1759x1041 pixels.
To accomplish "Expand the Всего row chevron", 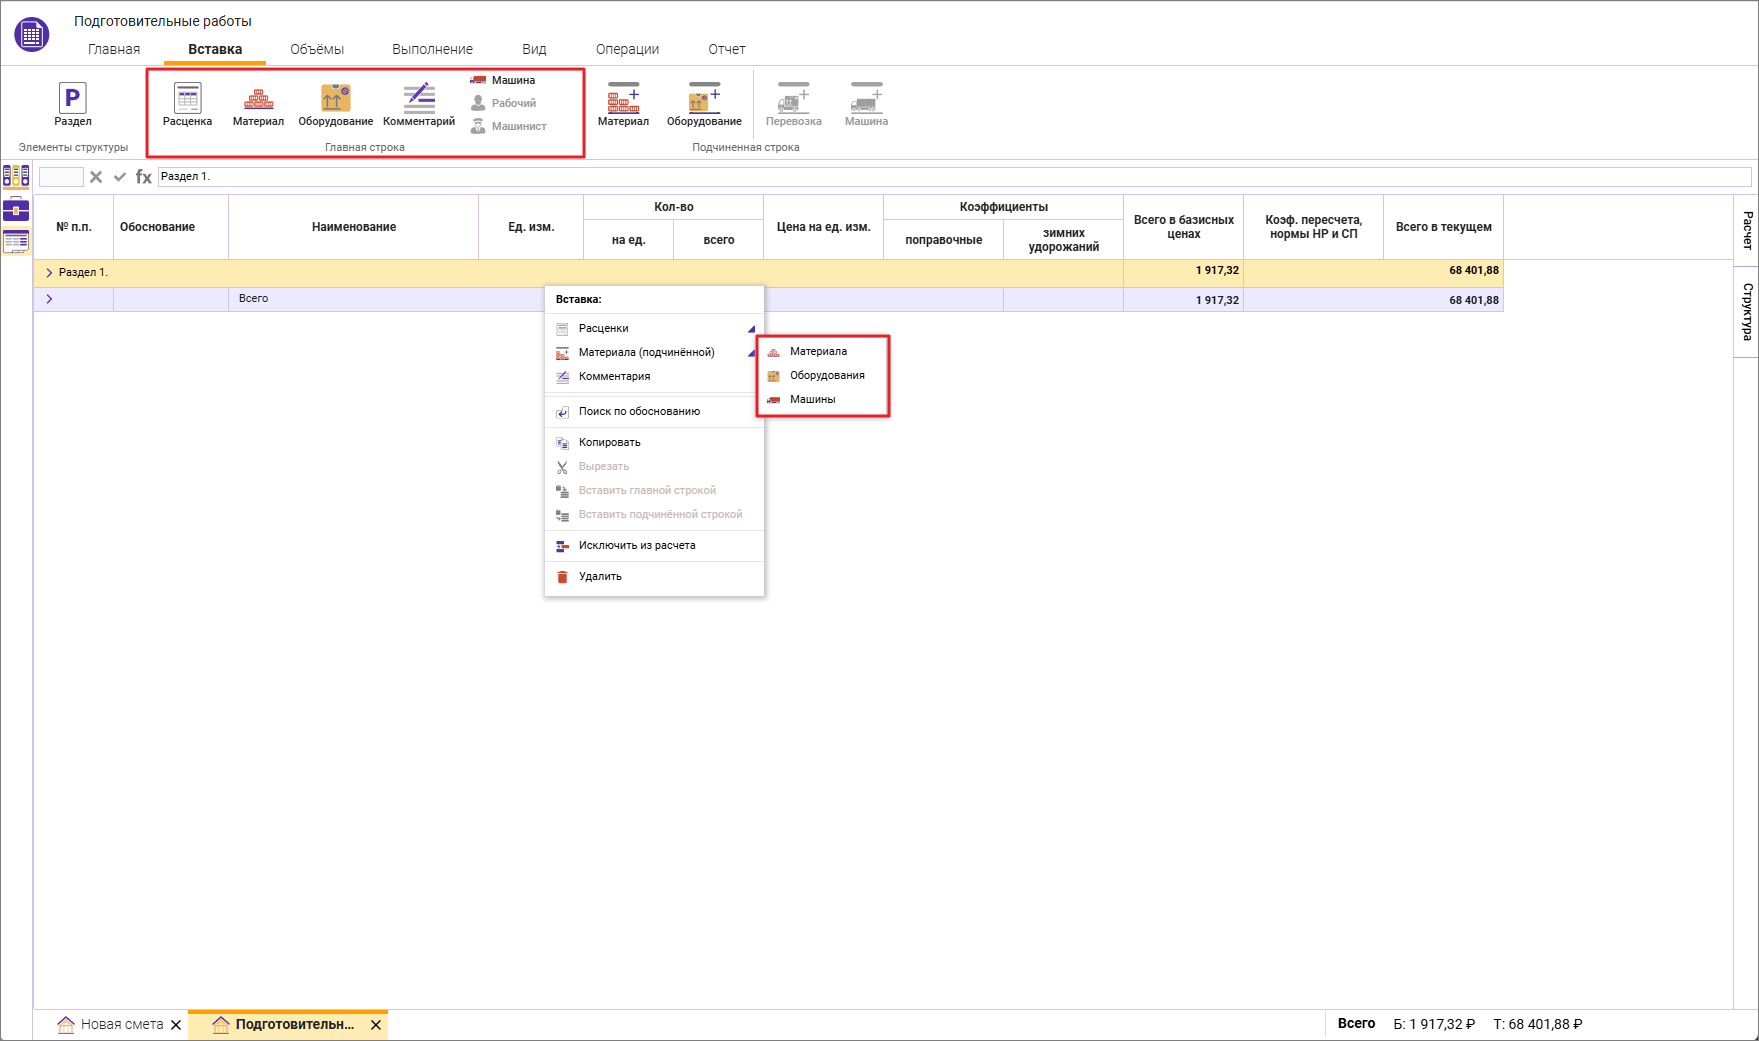I will [x=49, y=299].
